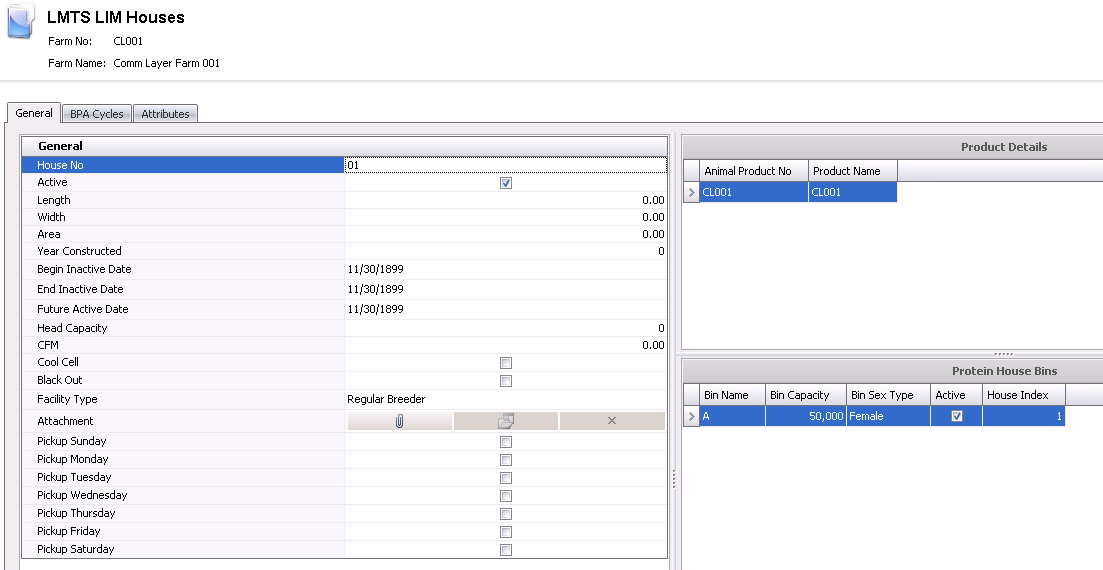The height and width of the screenshot is (570, 1103).
Task: Uncheck Active for bin A
Action: (957, 416)
